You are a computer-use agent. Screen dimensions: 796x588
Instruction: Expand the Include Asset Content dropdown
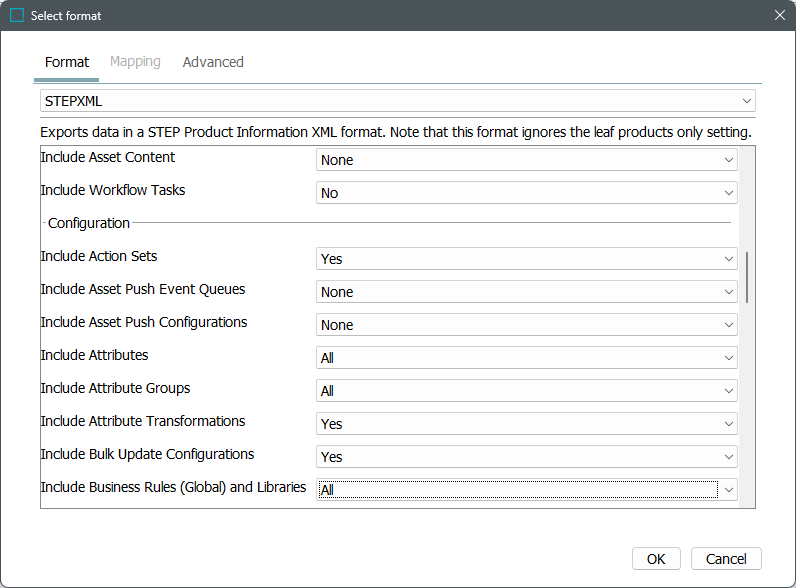pyautogui.click(x=527, y=160)
